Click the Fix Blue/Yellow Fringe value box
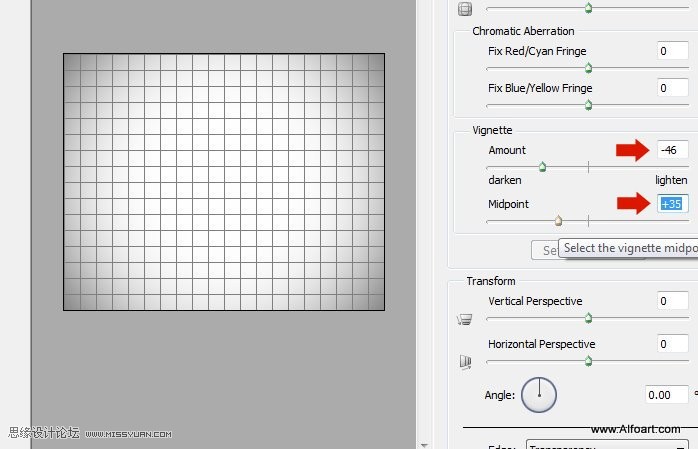The height and width of the screenshot is (449, 698). 673,88
